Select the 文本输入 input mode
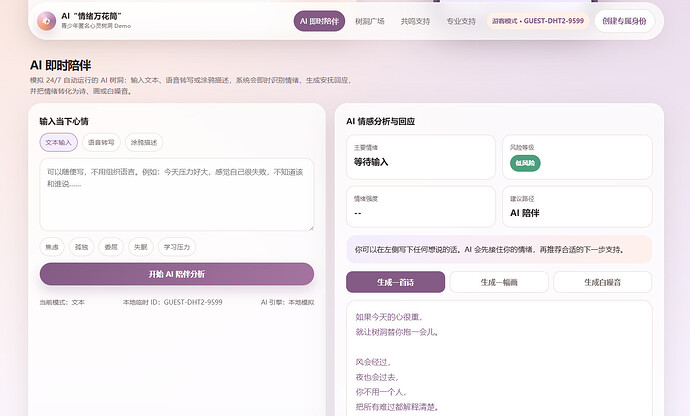 click(59, 142)
